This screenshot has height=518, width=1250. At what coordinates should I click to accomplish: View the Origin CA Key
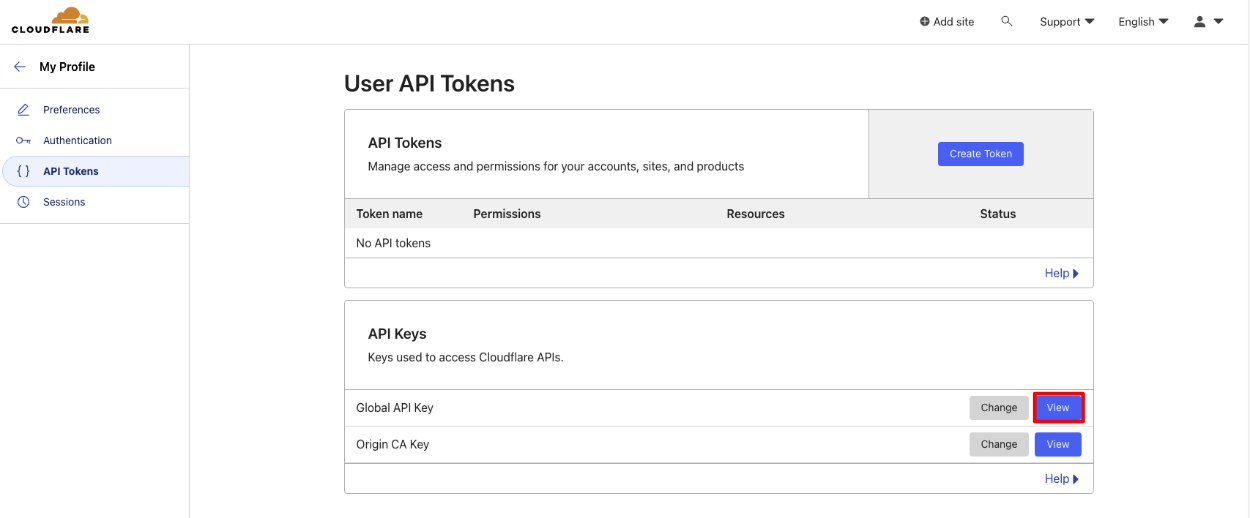[1058, 445]
